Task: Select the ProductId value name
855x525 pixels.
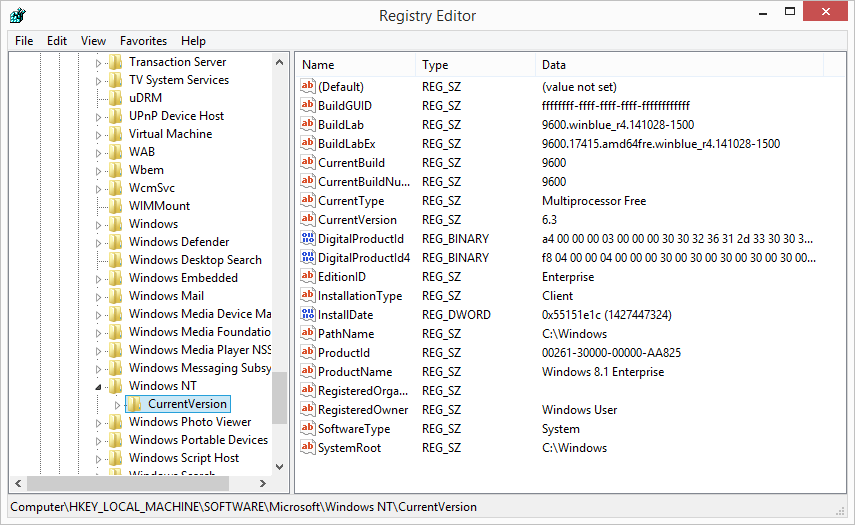Action: tap(344, 353)
